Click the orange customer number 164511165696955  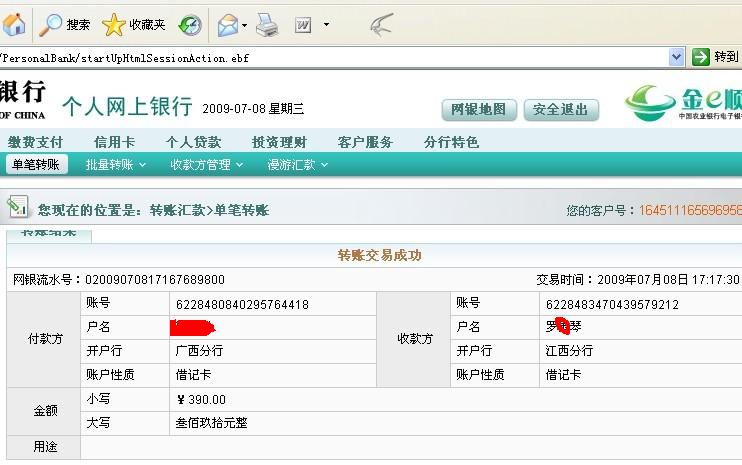pyautogui.click(x=690, y=210)
